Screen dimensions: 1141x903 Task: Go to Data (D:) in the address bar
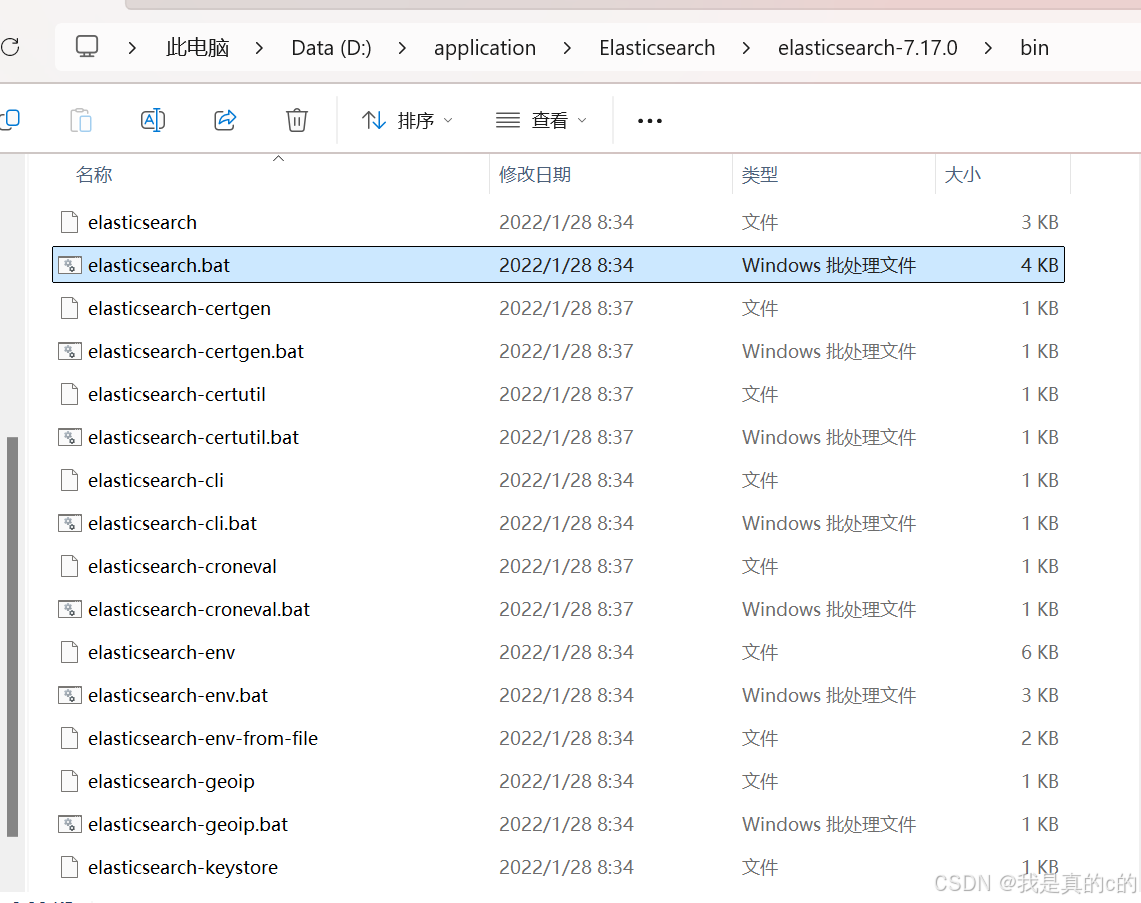click(x=331, y=48)
